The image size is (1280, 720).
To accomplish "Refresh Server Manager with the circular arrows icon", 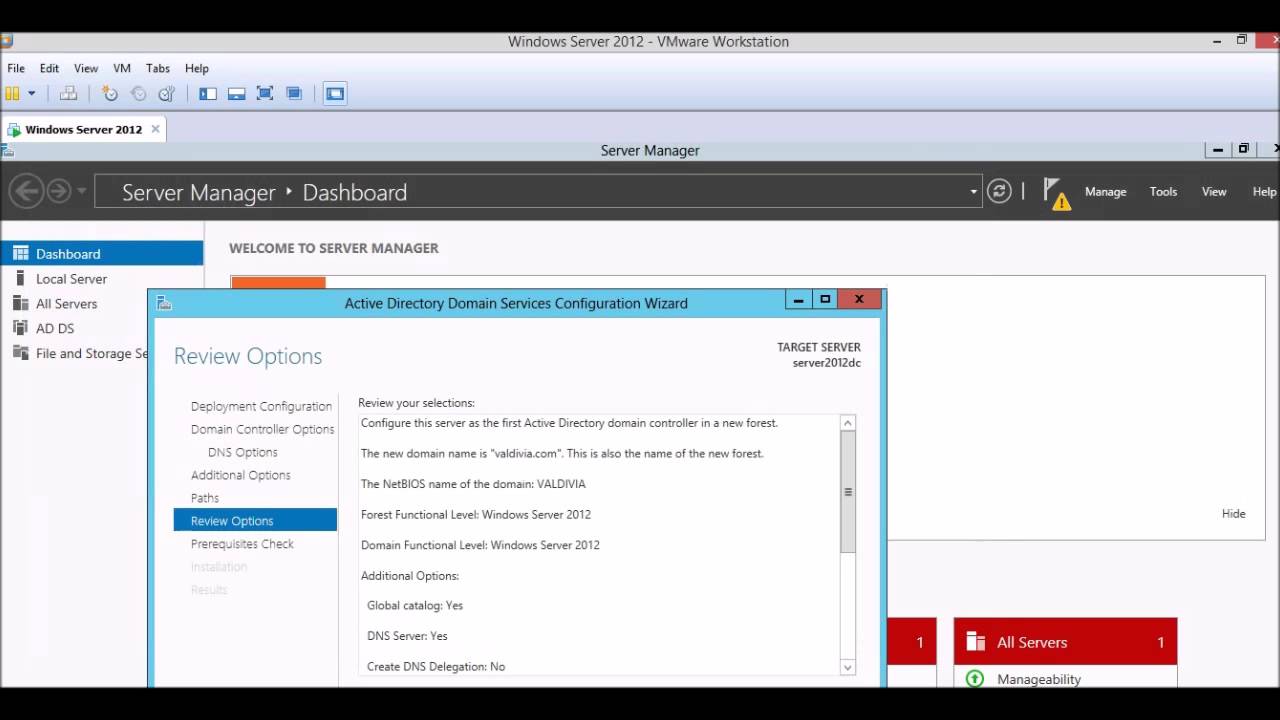I will 999,191.
